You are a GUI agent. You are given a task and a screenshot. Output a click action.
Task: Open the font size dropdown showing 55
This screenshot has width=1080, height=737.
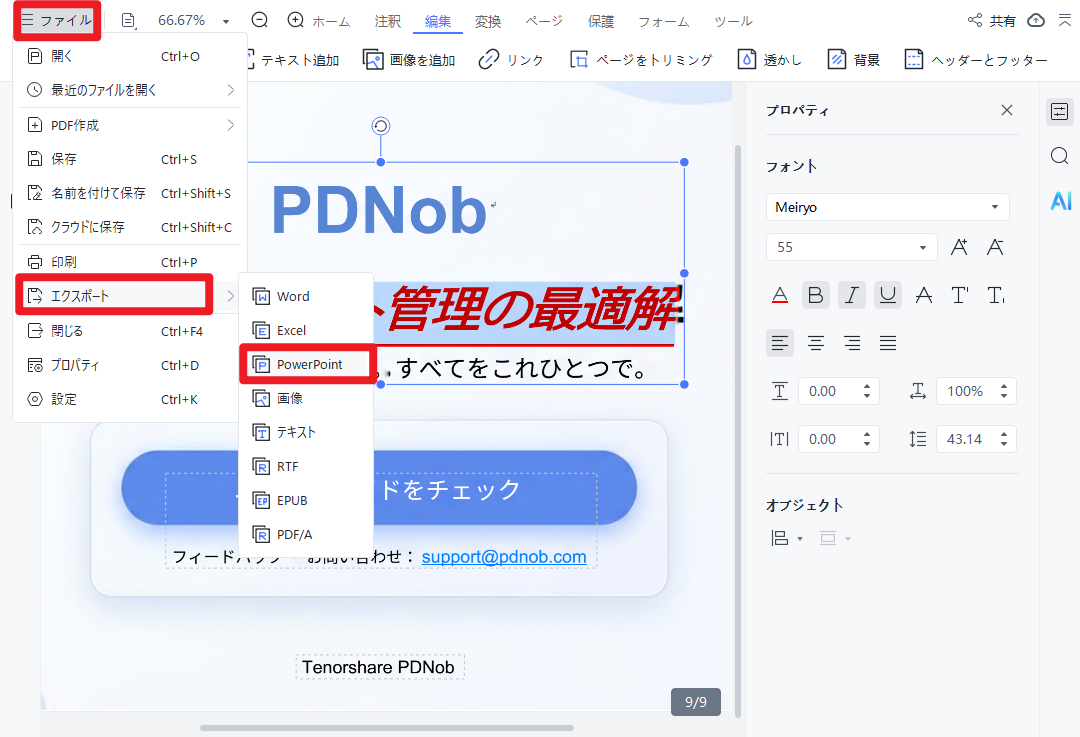(x=851, y=246)
